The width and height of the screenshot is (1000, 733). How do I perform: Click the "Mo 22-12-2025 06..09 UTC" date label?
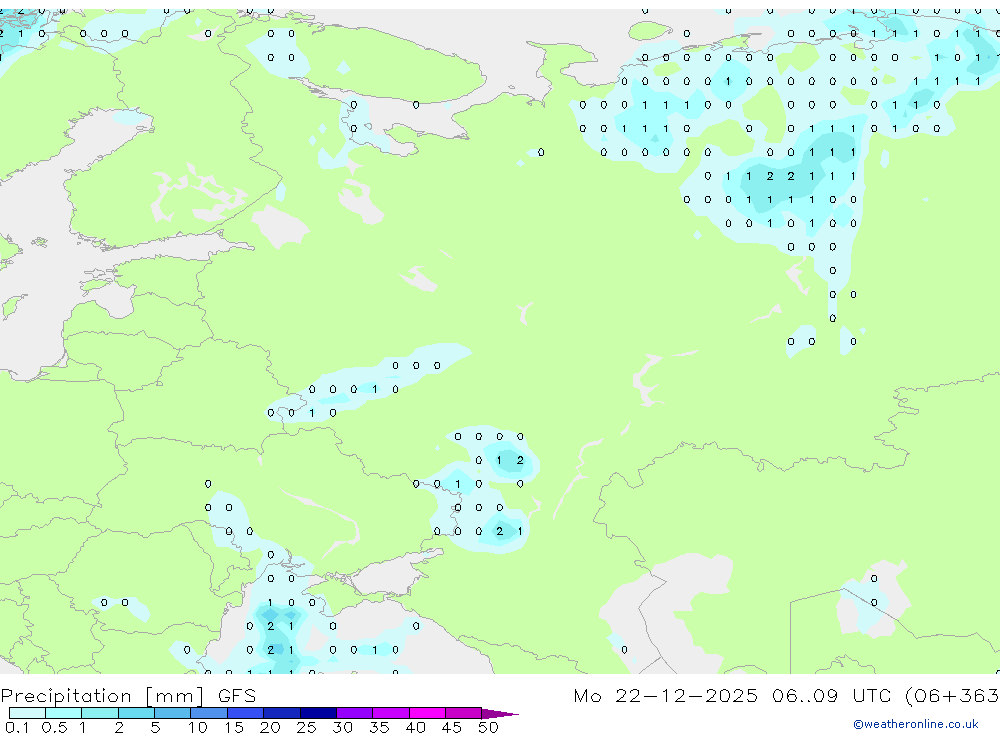pos(735,695)
